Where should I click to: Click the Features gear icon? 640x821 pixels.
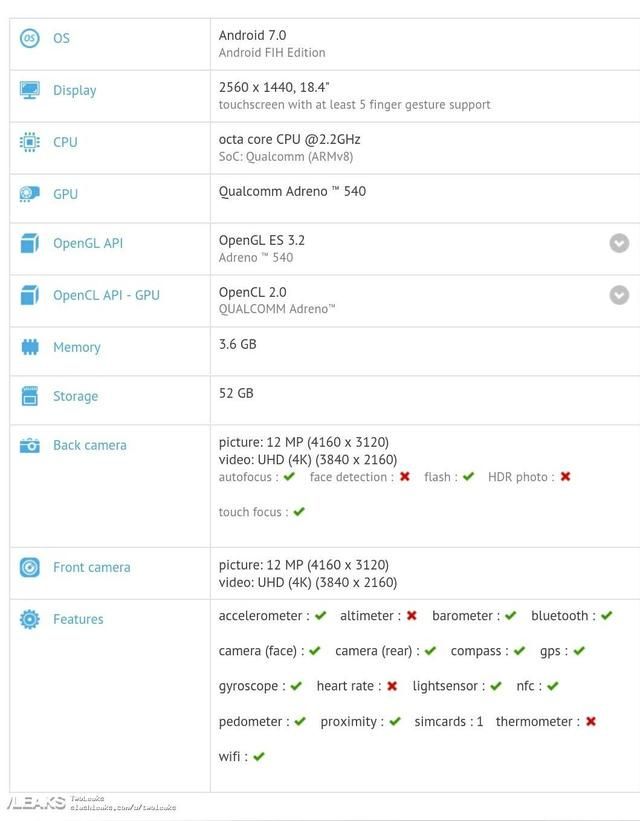tap(30, 619)
